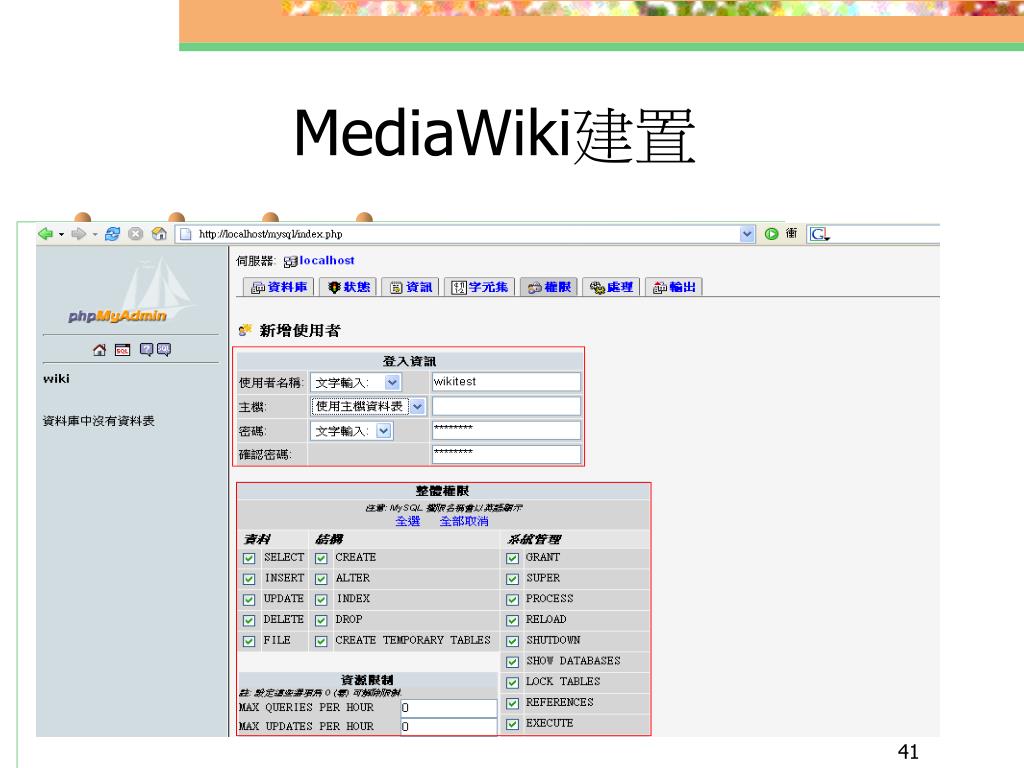Viewport: 1024px width, 768px height.
Task: Switch to the 狀態 tab
Action: click(x=348, y=287)
